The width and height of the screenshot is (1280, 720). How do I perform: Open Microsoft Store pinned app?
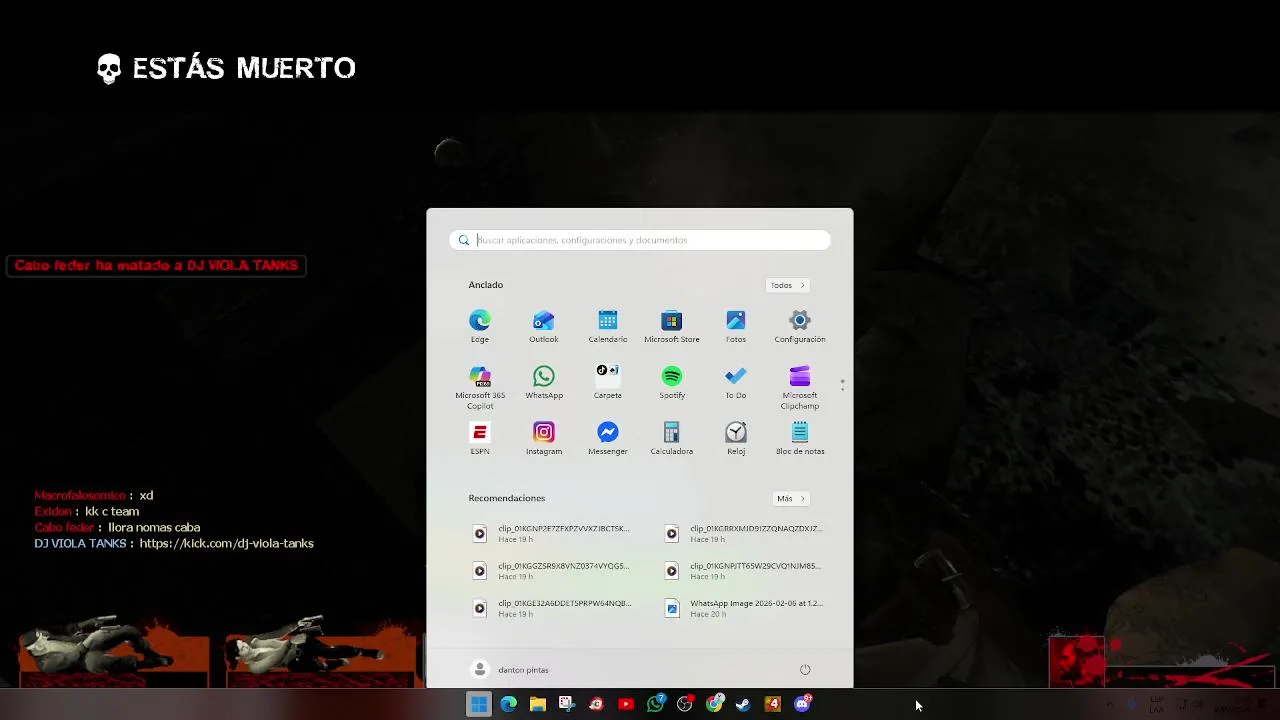pyautogui.click(x=672, y=326)
